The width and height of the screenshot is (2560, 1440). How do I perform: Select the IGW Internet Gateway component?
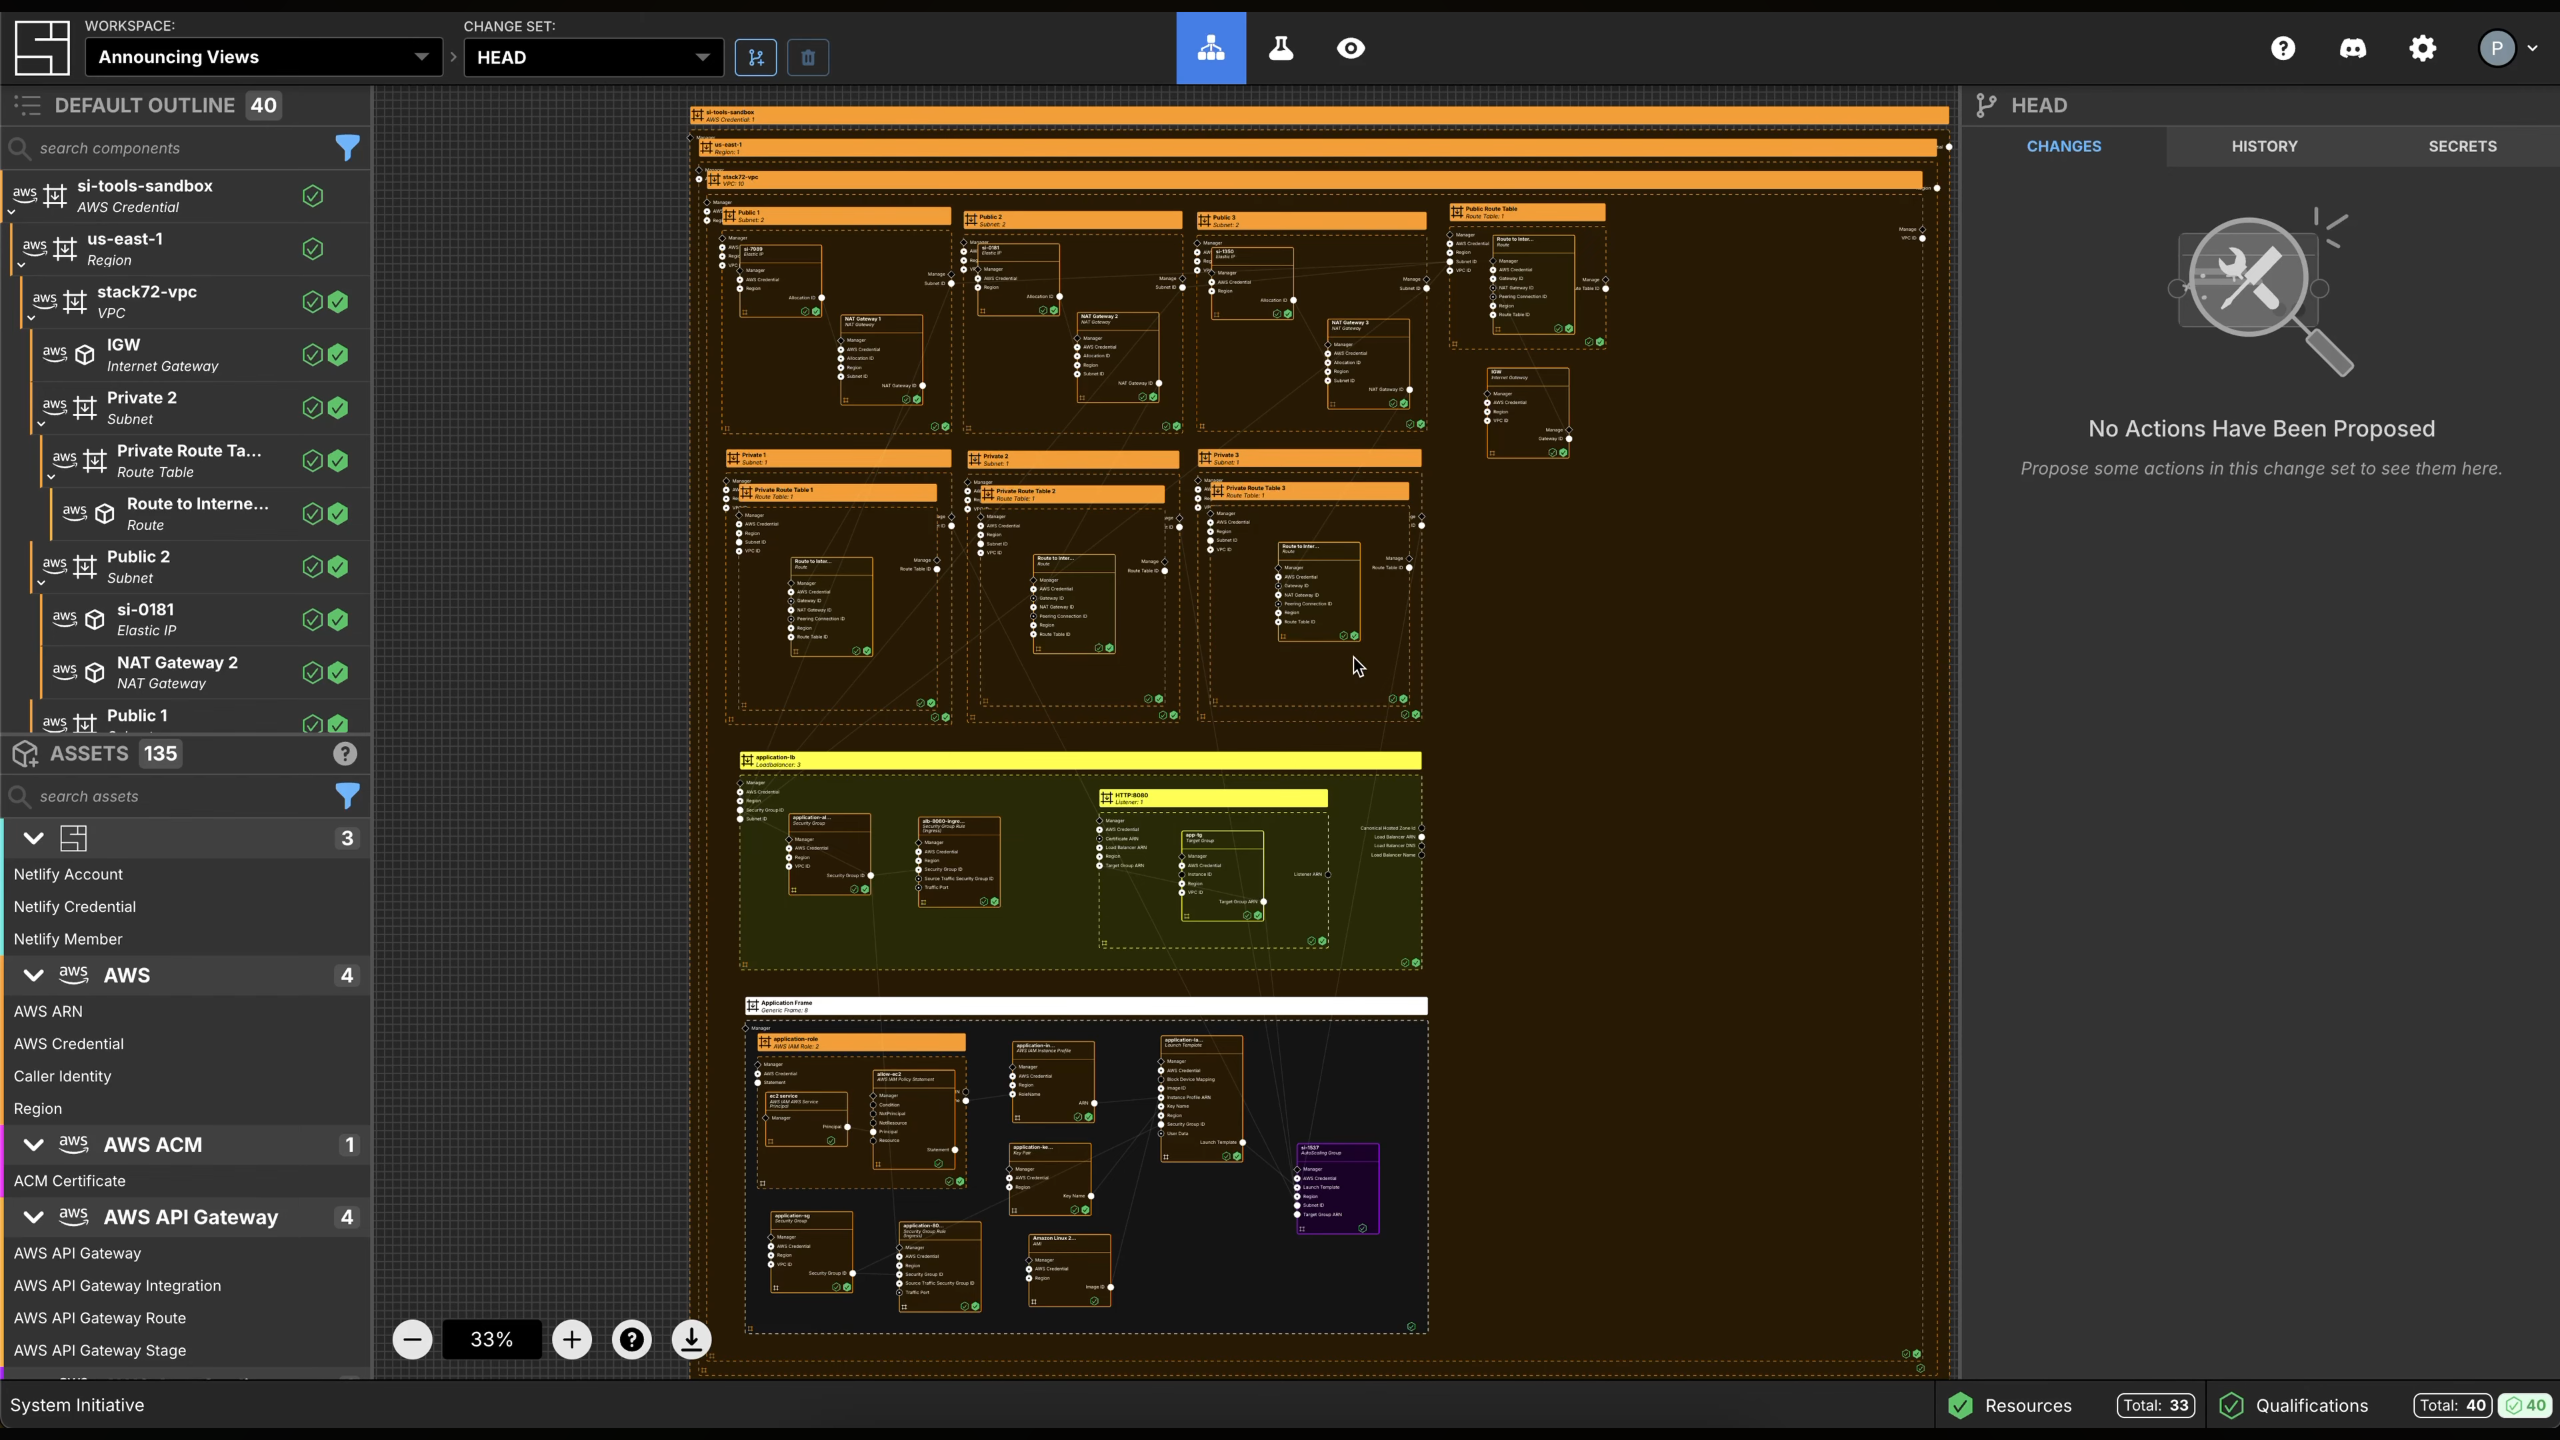click(200, 355)
